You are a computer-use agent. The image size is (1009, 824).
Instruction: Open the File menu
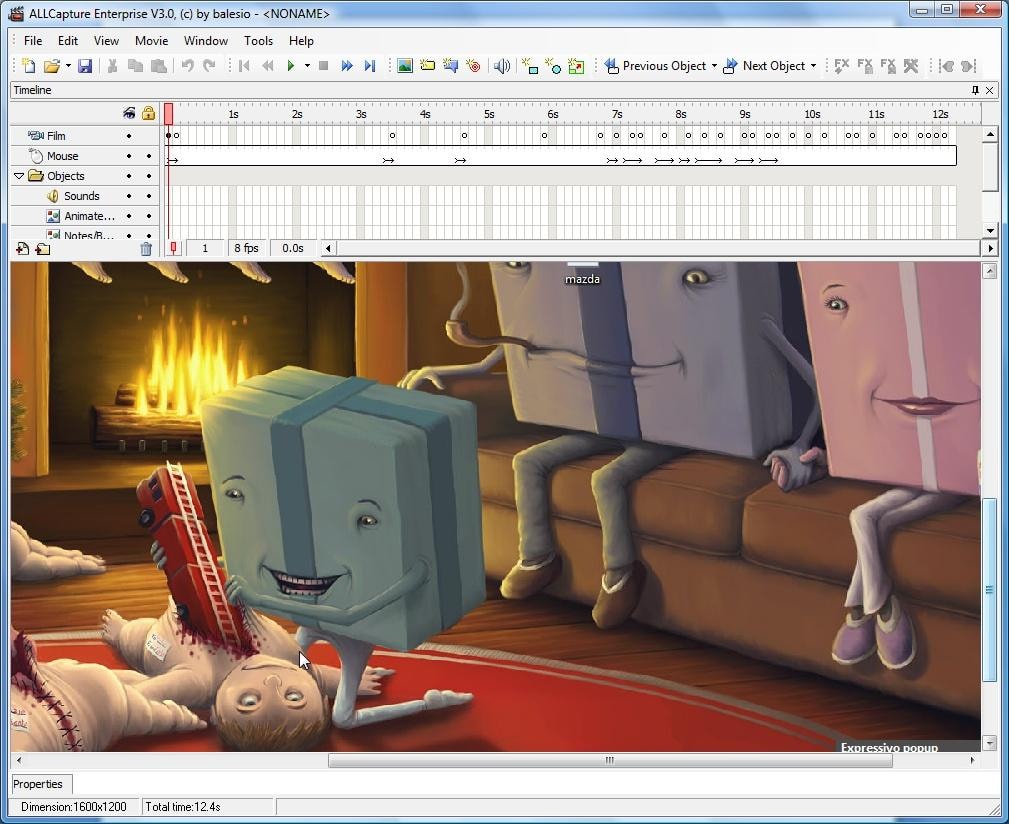(33, 41)
